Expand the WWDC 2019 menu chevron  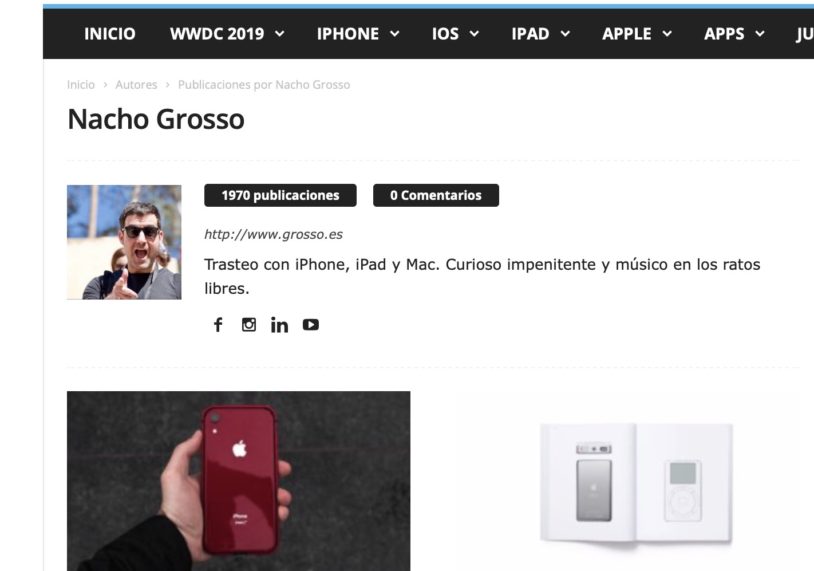coord(280,34)
